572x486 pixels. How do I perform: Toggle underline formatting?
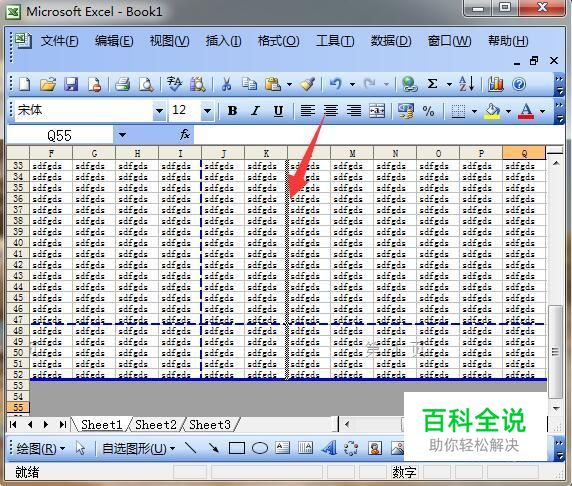pyautogui.click(x=278, y=111)
